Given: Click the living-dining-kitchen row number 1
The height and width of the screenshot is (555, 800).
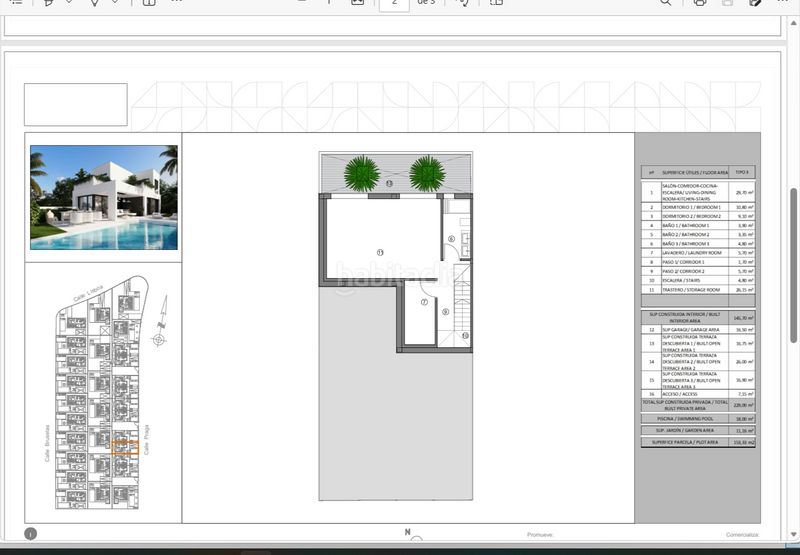Looking at the screenshot, I should 652,193.
